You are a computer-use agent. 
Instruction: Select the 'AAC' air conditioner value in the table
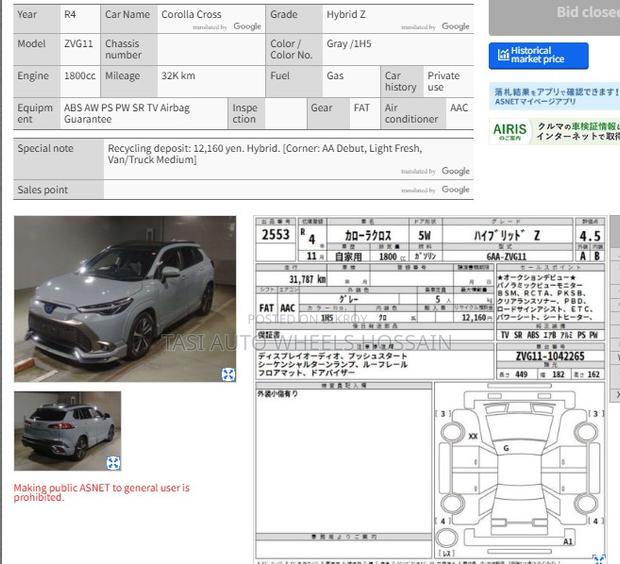coord(459,108)
